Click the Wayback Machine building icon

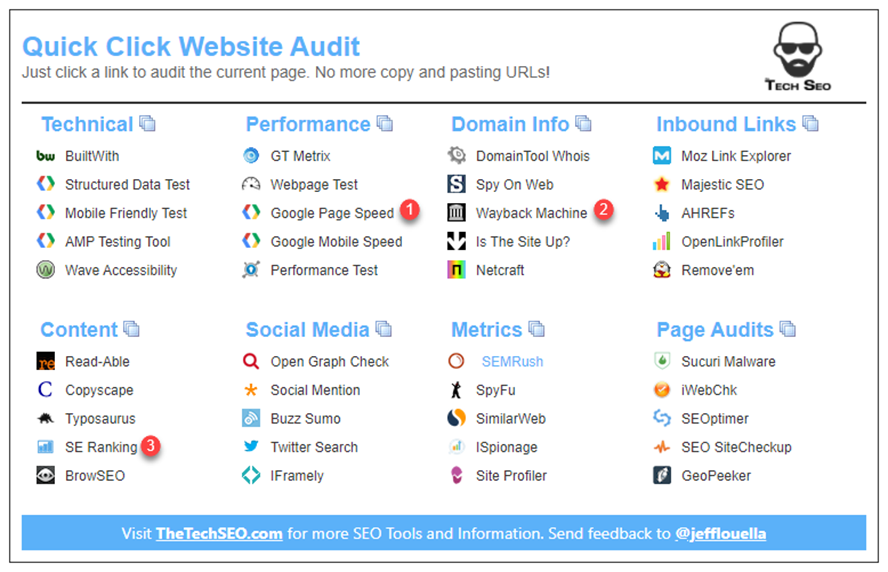click(x=456, y=213)
